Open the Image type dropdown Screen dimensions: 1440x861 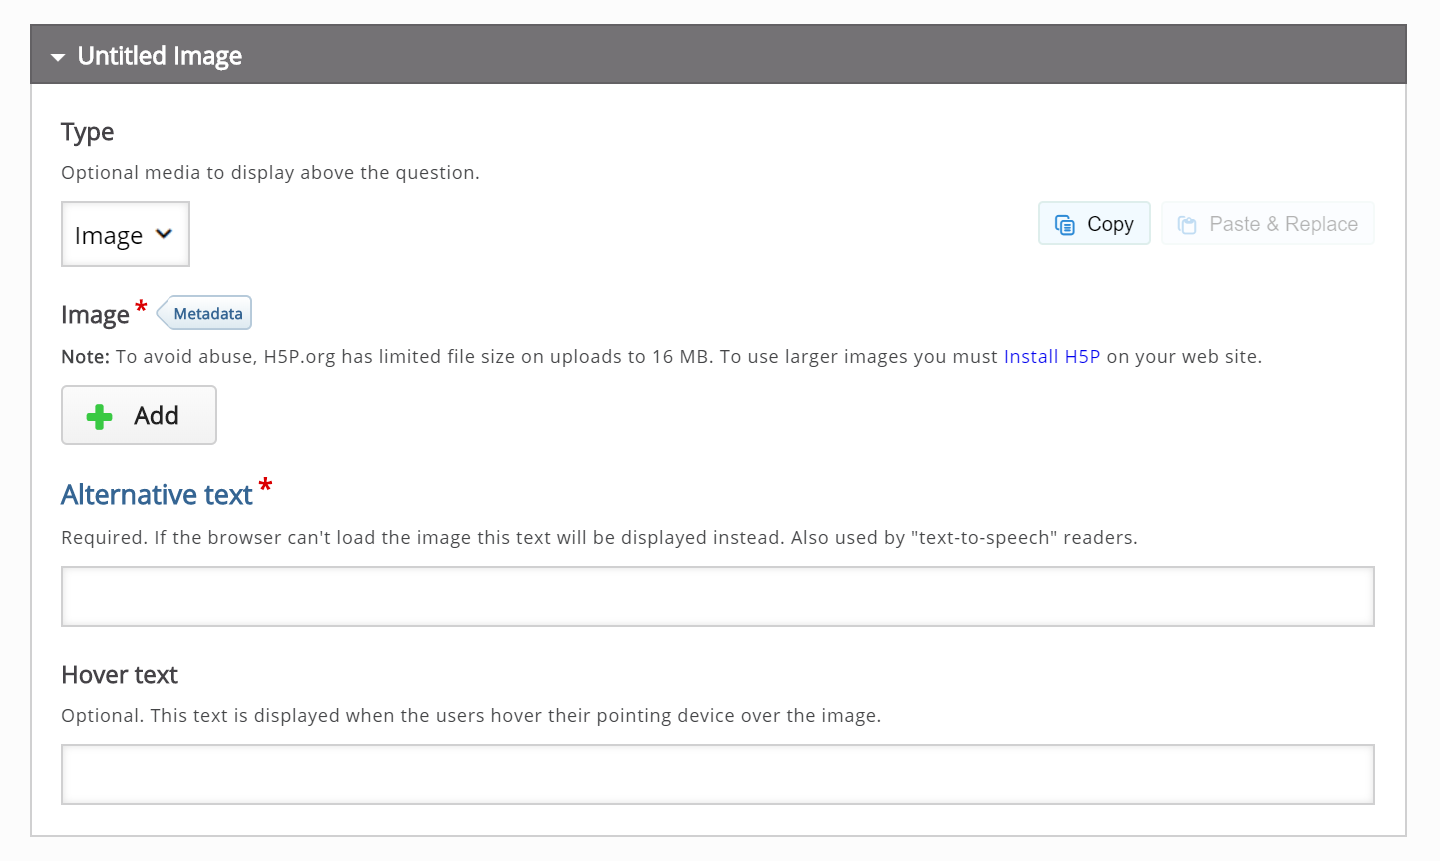click(x=125, y=234)
